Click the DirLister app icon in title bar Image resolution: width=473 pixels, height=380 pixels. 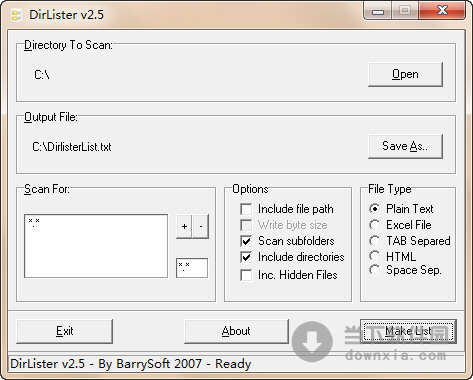point(16,15)
